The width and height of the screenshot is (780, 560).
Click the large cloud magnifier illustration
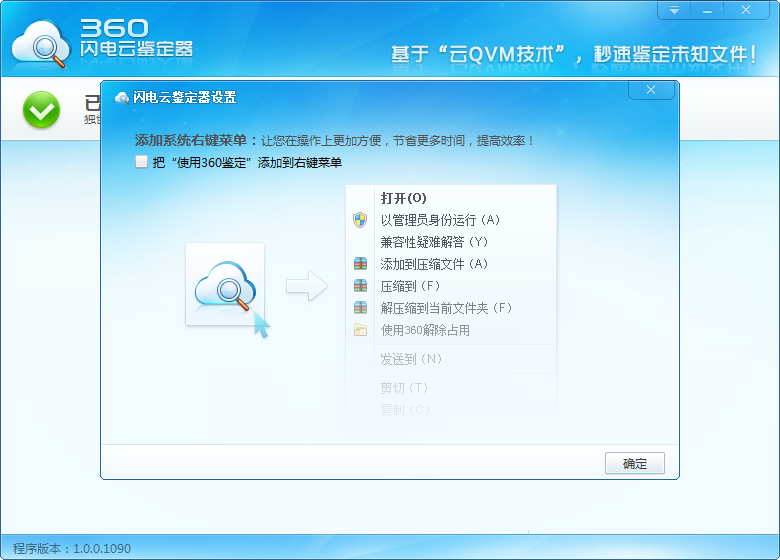click(226, 286)
